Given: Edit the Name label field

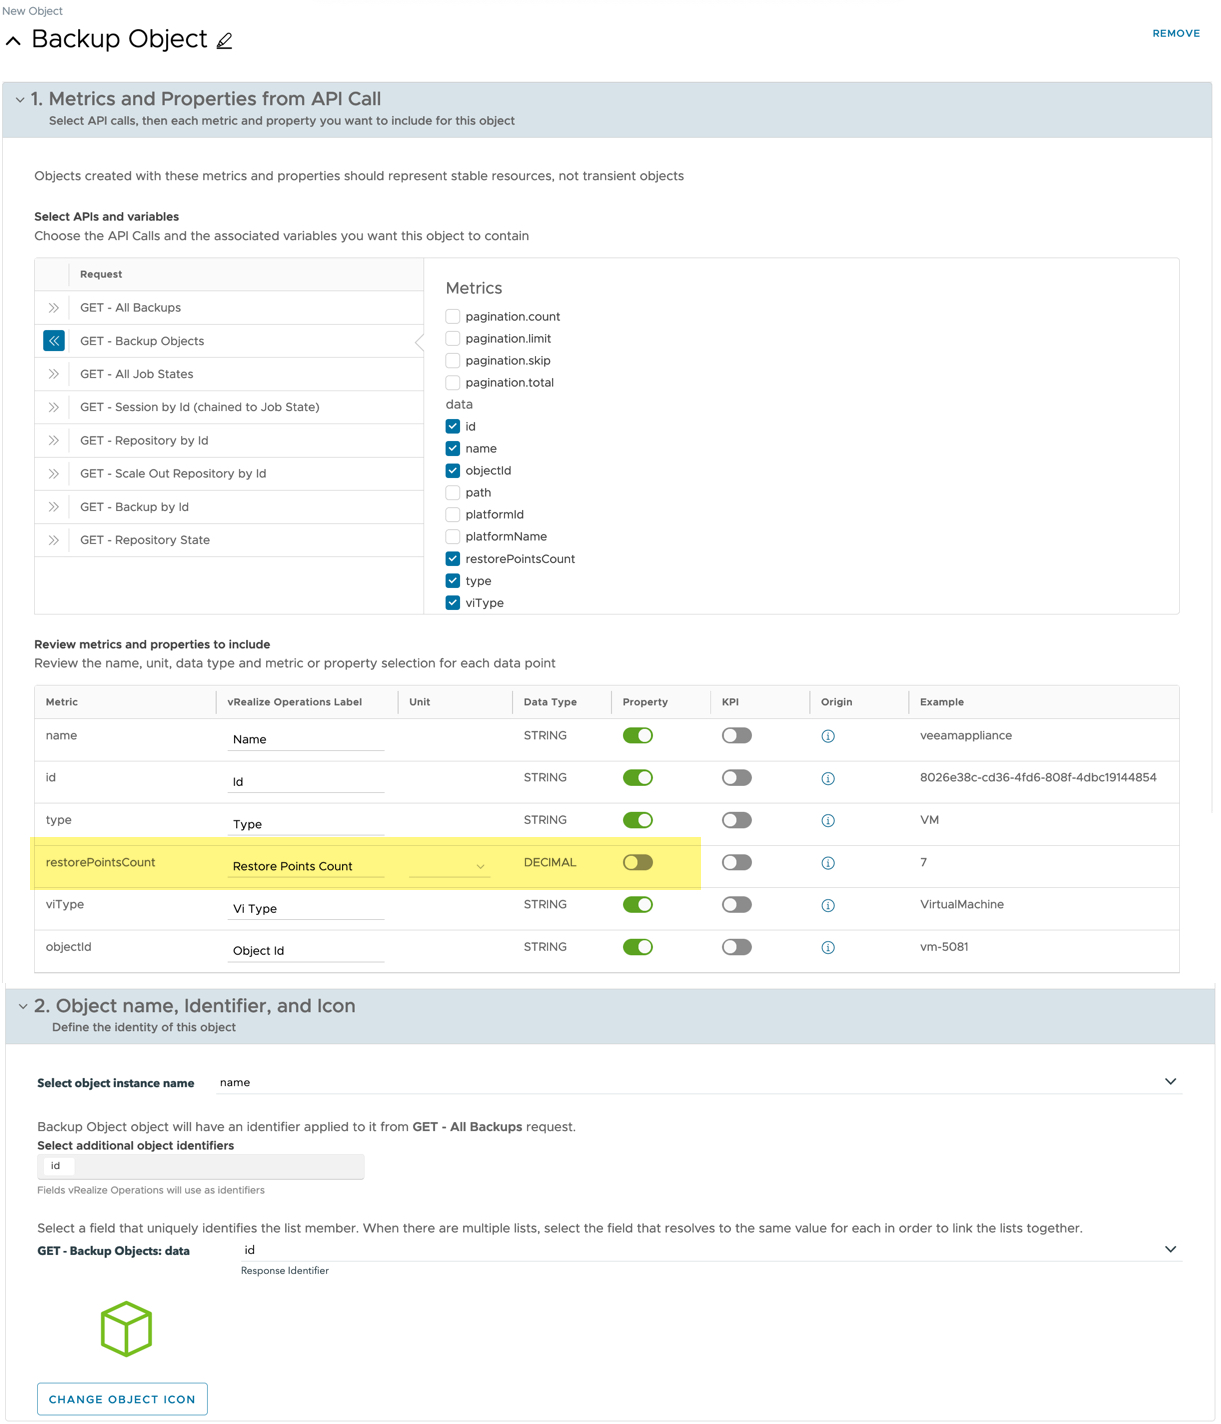Looking at the screenshot, I should pyautogui.click(x=306, y=739).
